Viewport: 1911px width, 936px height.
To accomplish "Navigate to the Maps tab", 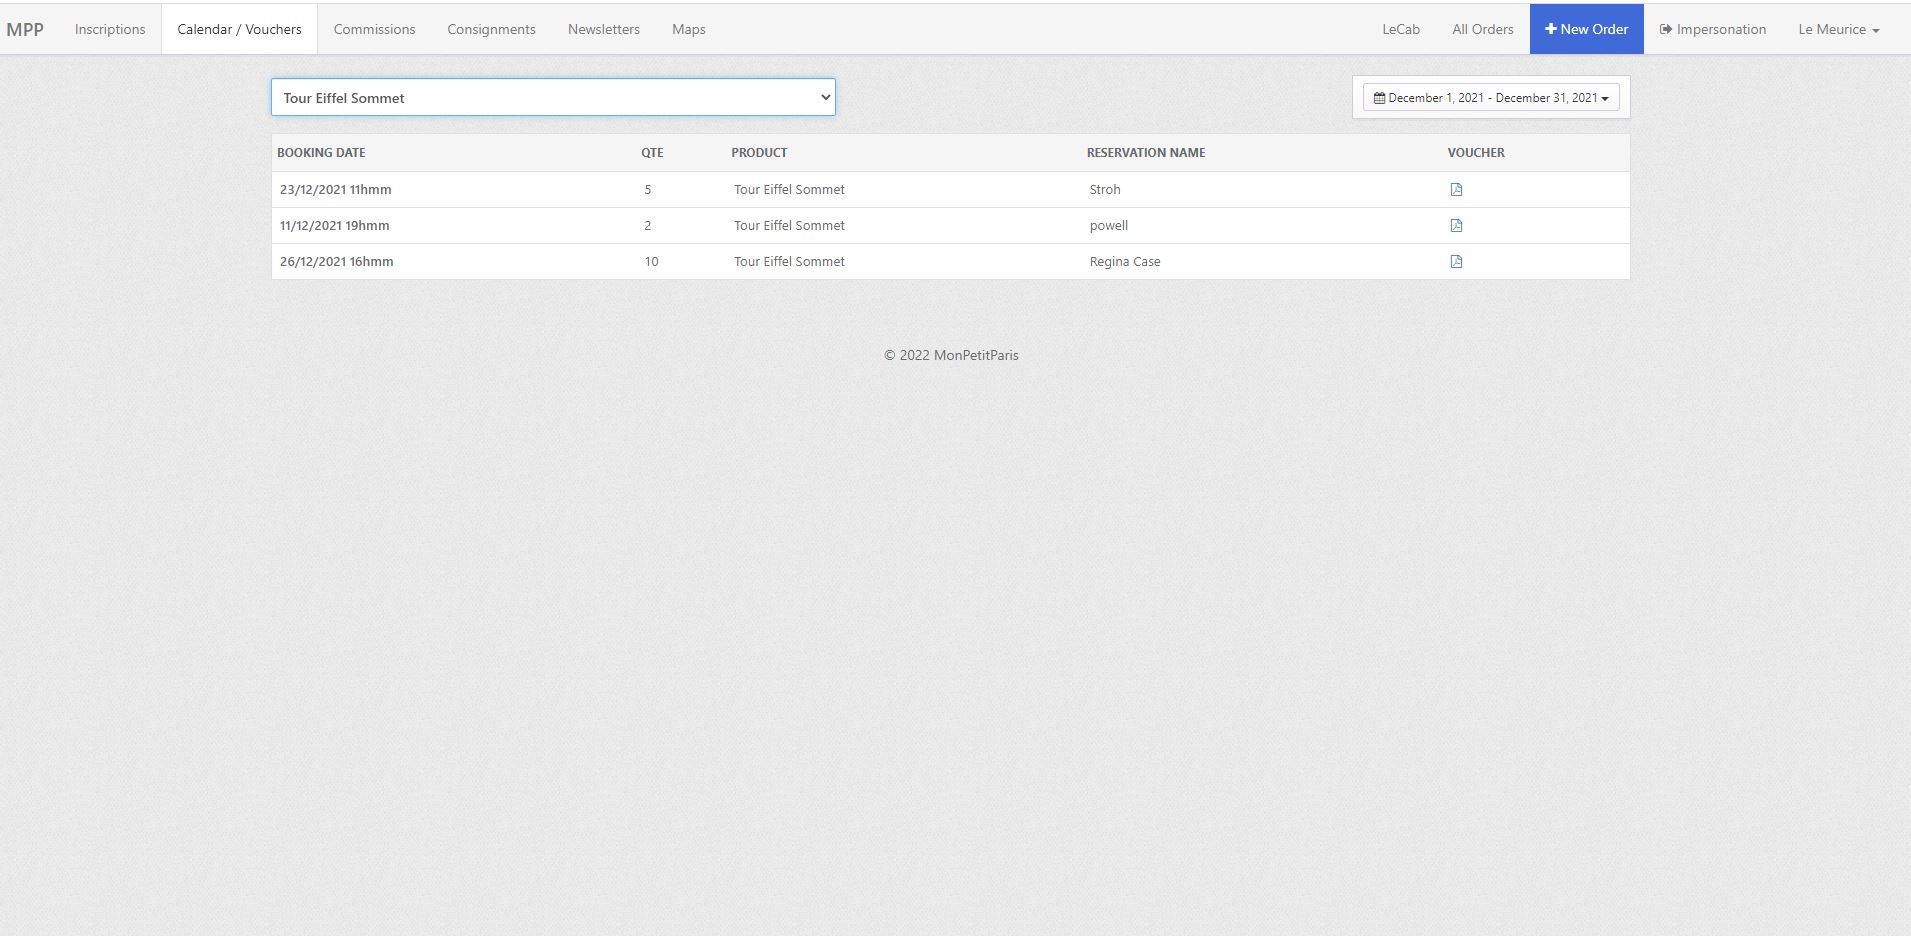I will tap(688, 29).
